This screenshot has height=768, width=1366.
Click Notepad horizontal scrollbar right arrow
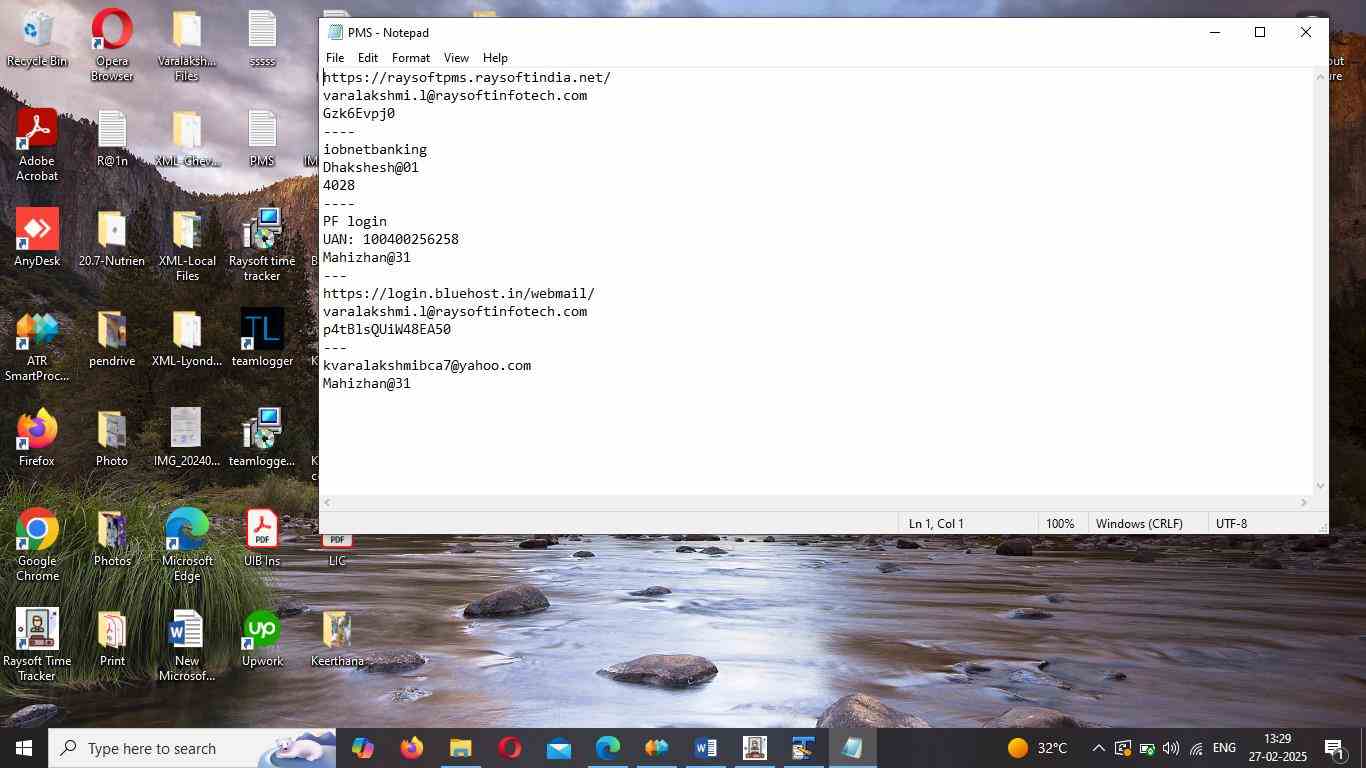(1304, 503)
